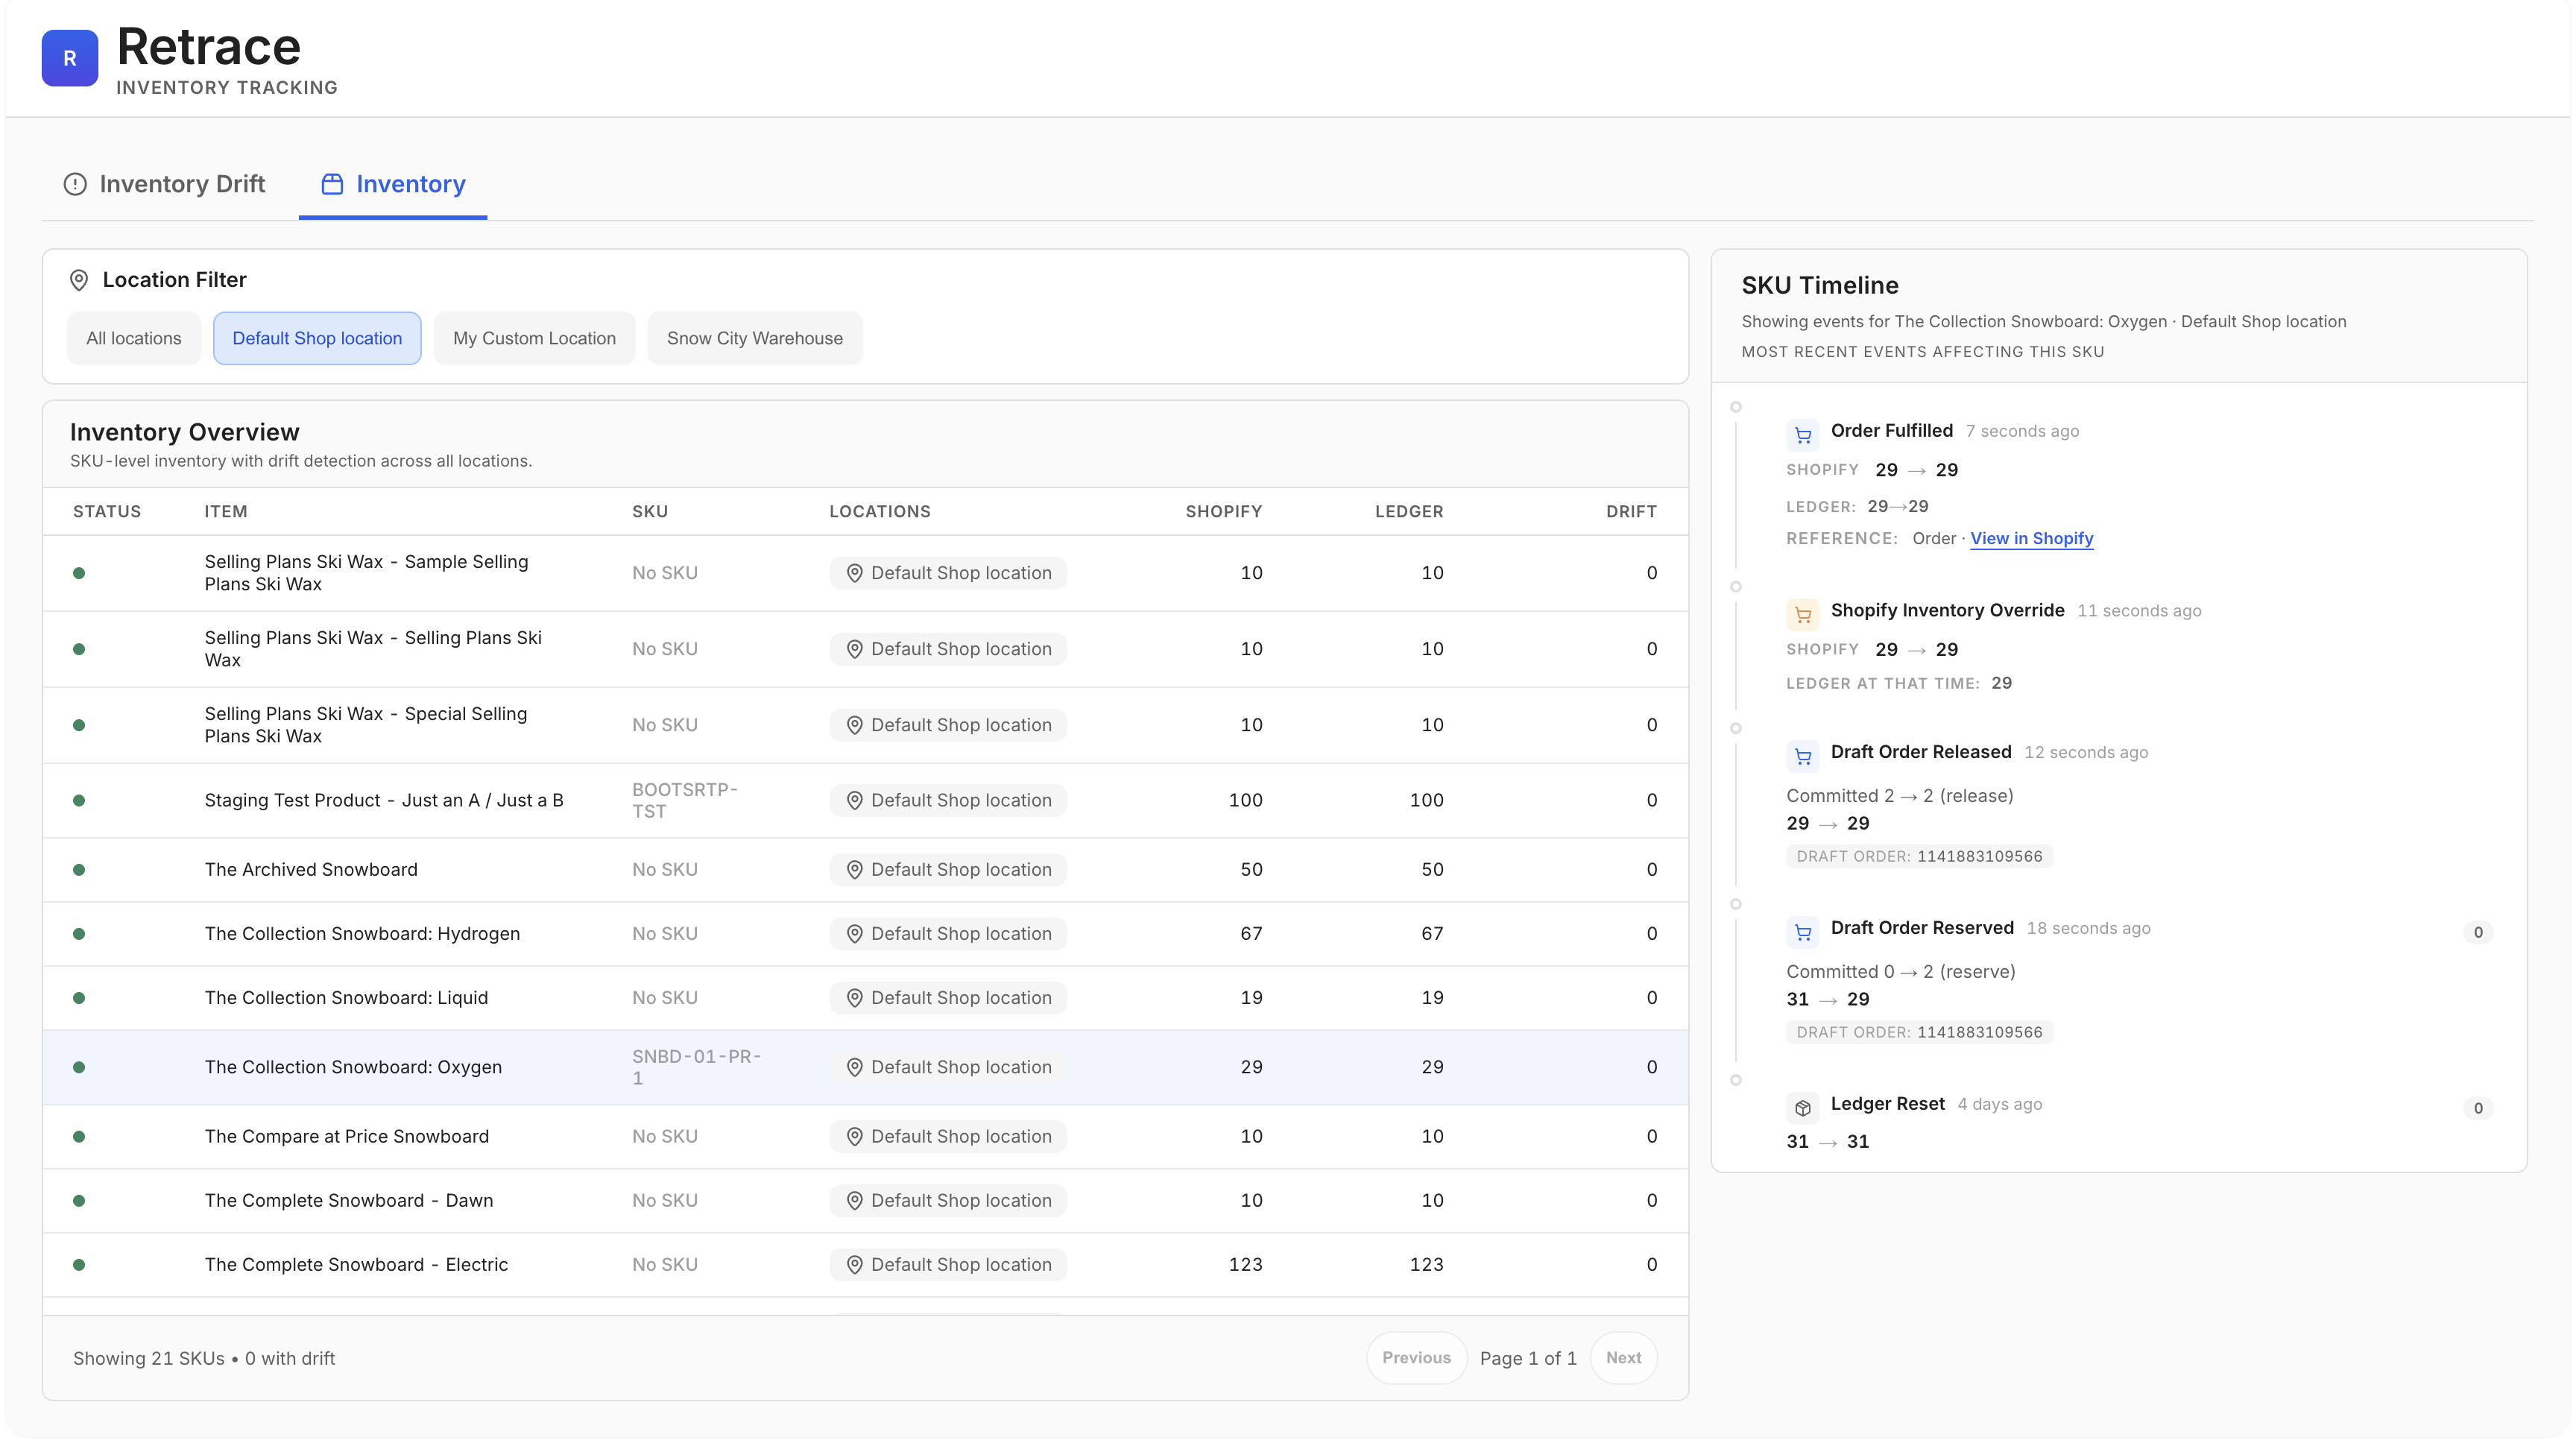Click the Default Shop location chip in Archived Snowboard row
This screenshot has width=2576, height=1443.
[948, 870]
